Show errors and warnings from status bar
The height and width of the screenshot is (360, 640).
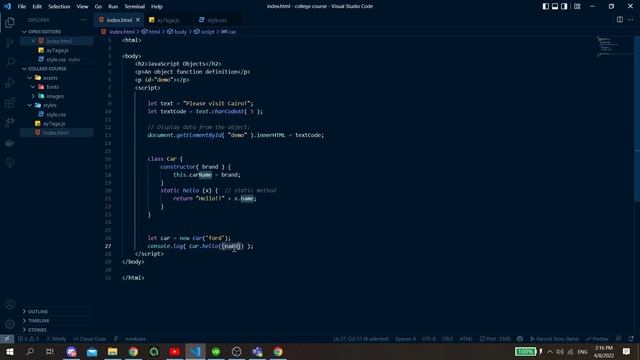[28, 339]
